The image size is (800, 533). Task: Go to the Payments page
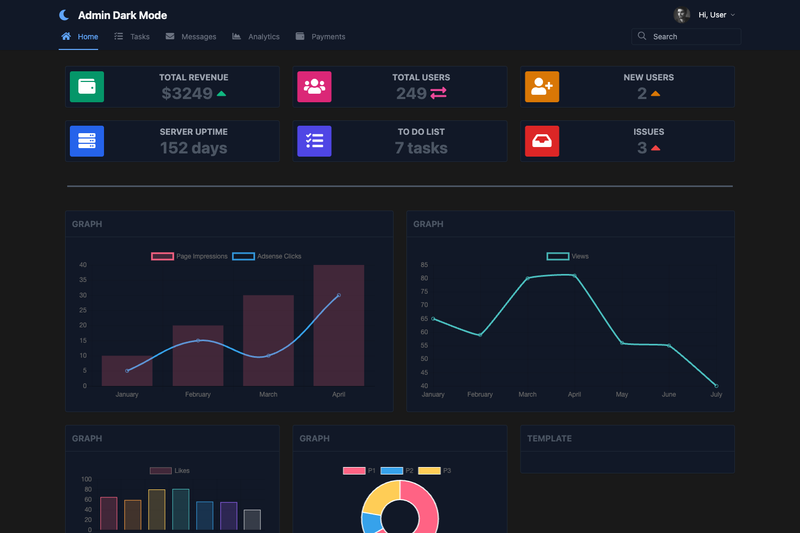pos(320,37)
